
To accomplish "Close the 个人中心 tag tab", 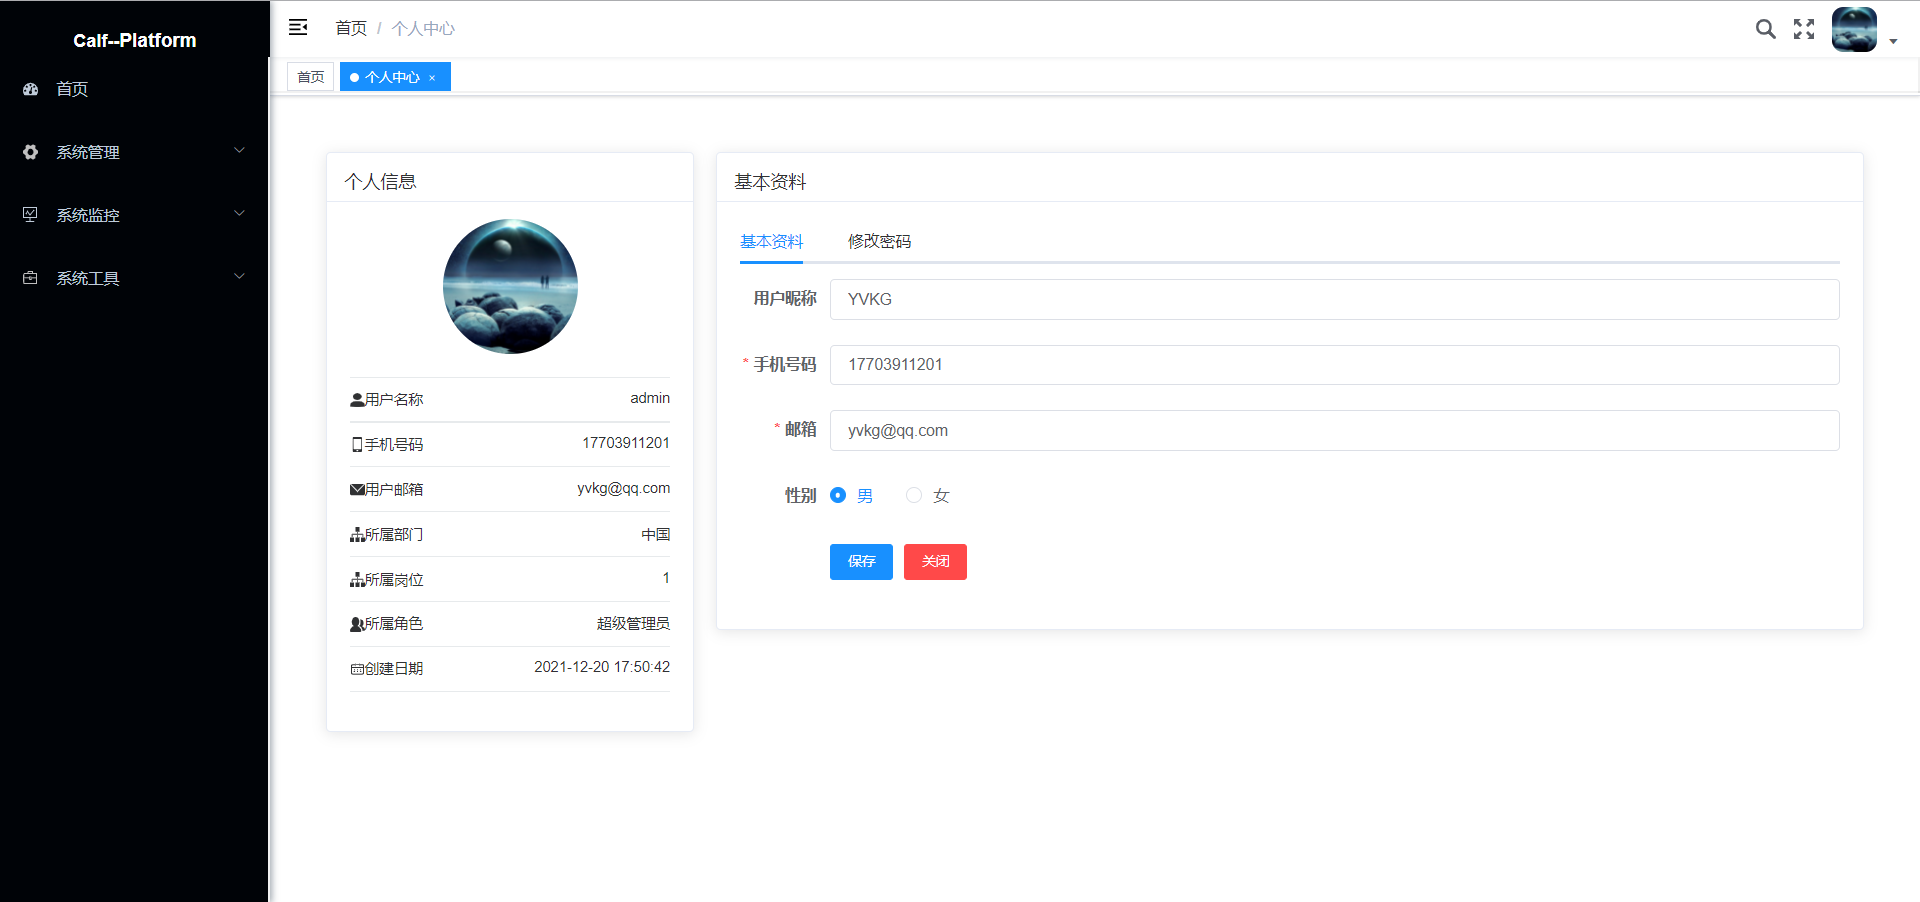I will coord(432,78).
